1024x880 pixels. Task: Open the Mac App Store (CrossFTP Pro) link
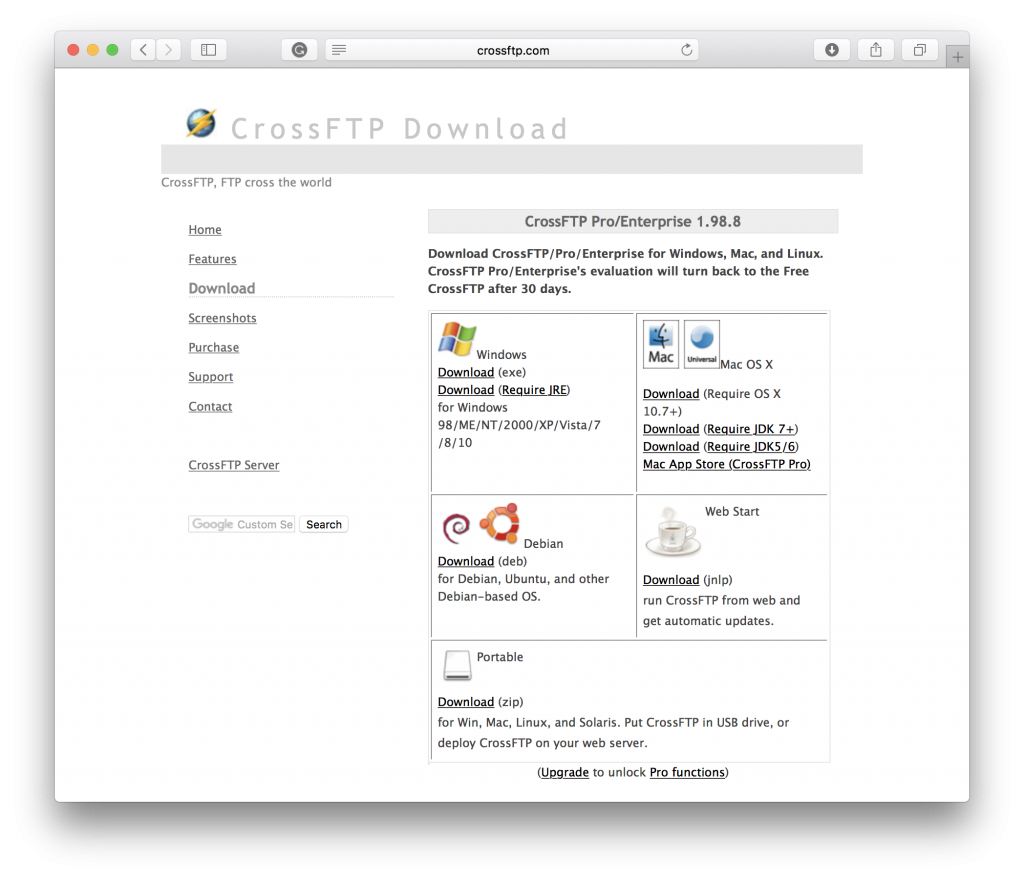tap(727, 464)
